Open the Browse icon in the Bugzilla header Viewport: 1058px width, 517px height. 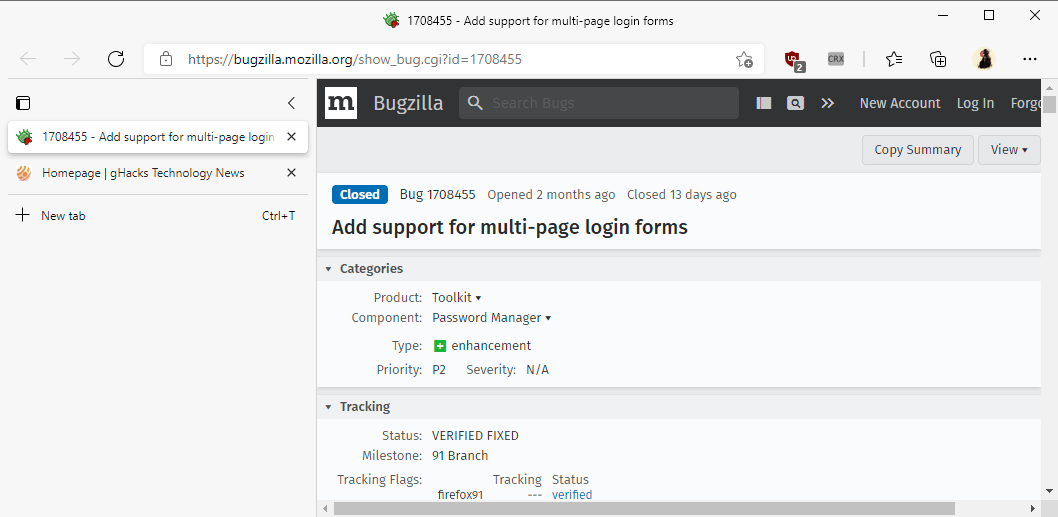pyautogui.click(x=764, y=103)
